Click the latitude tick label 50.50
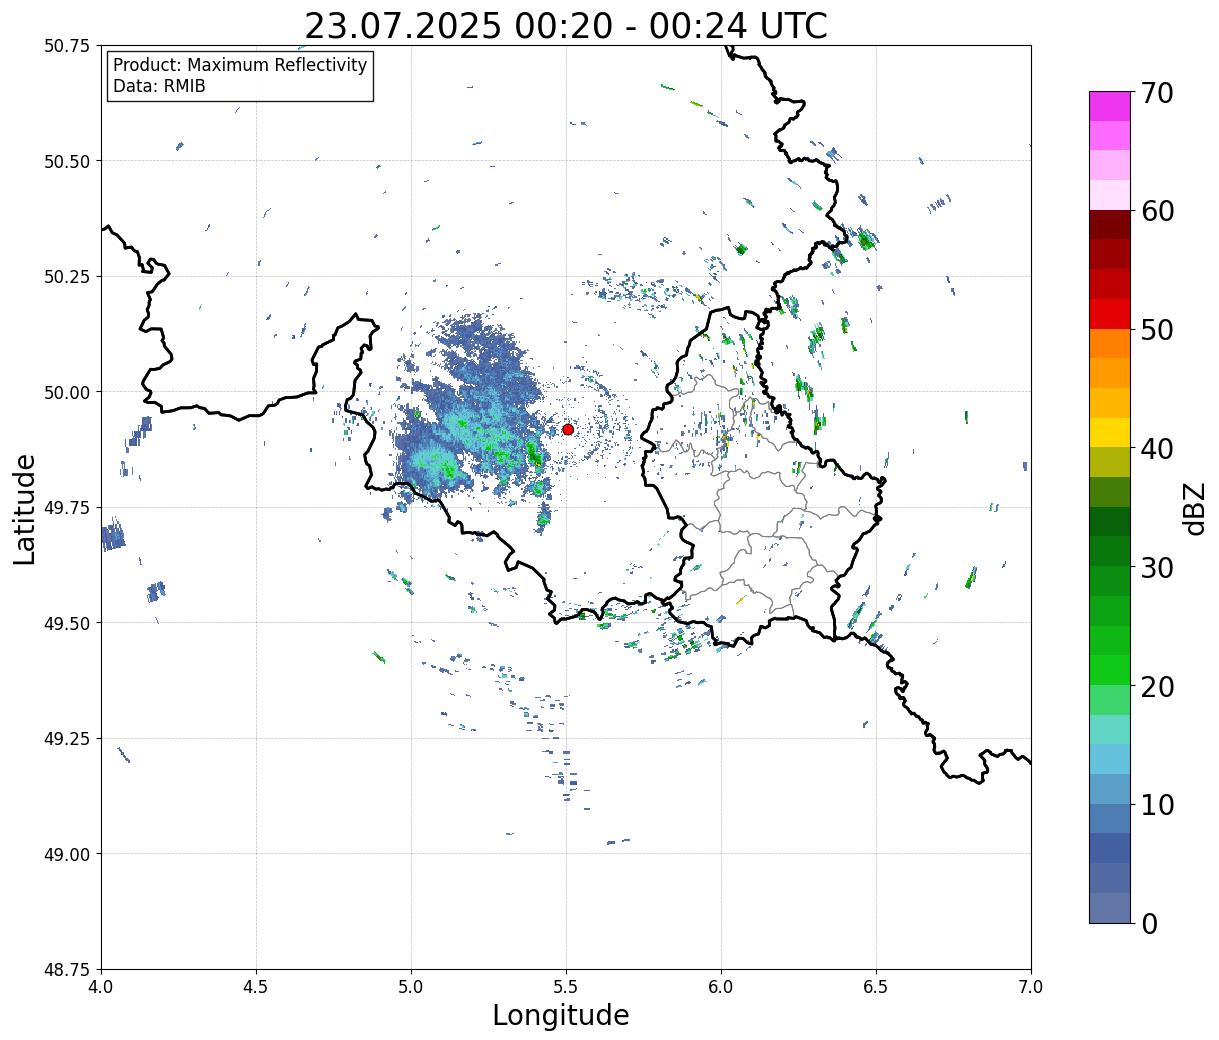Screen dimensions: 1219x1040 click(67, 161)
